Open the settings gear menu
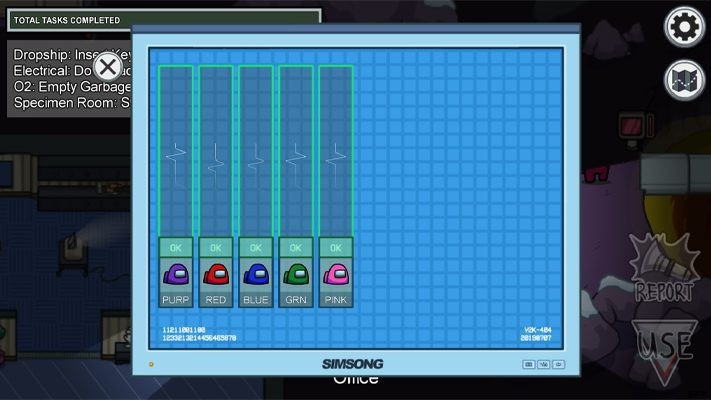 [x=685, y=27]
